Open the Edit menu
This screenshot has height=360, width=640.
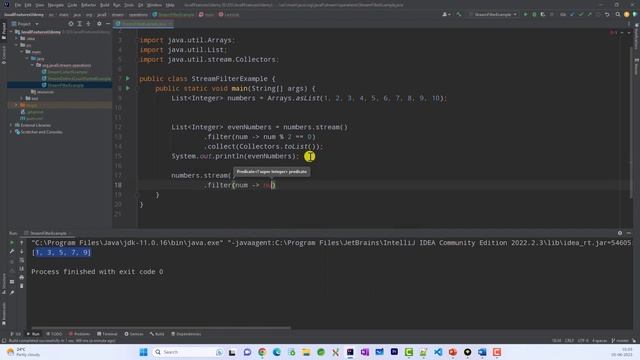point(28,5)
